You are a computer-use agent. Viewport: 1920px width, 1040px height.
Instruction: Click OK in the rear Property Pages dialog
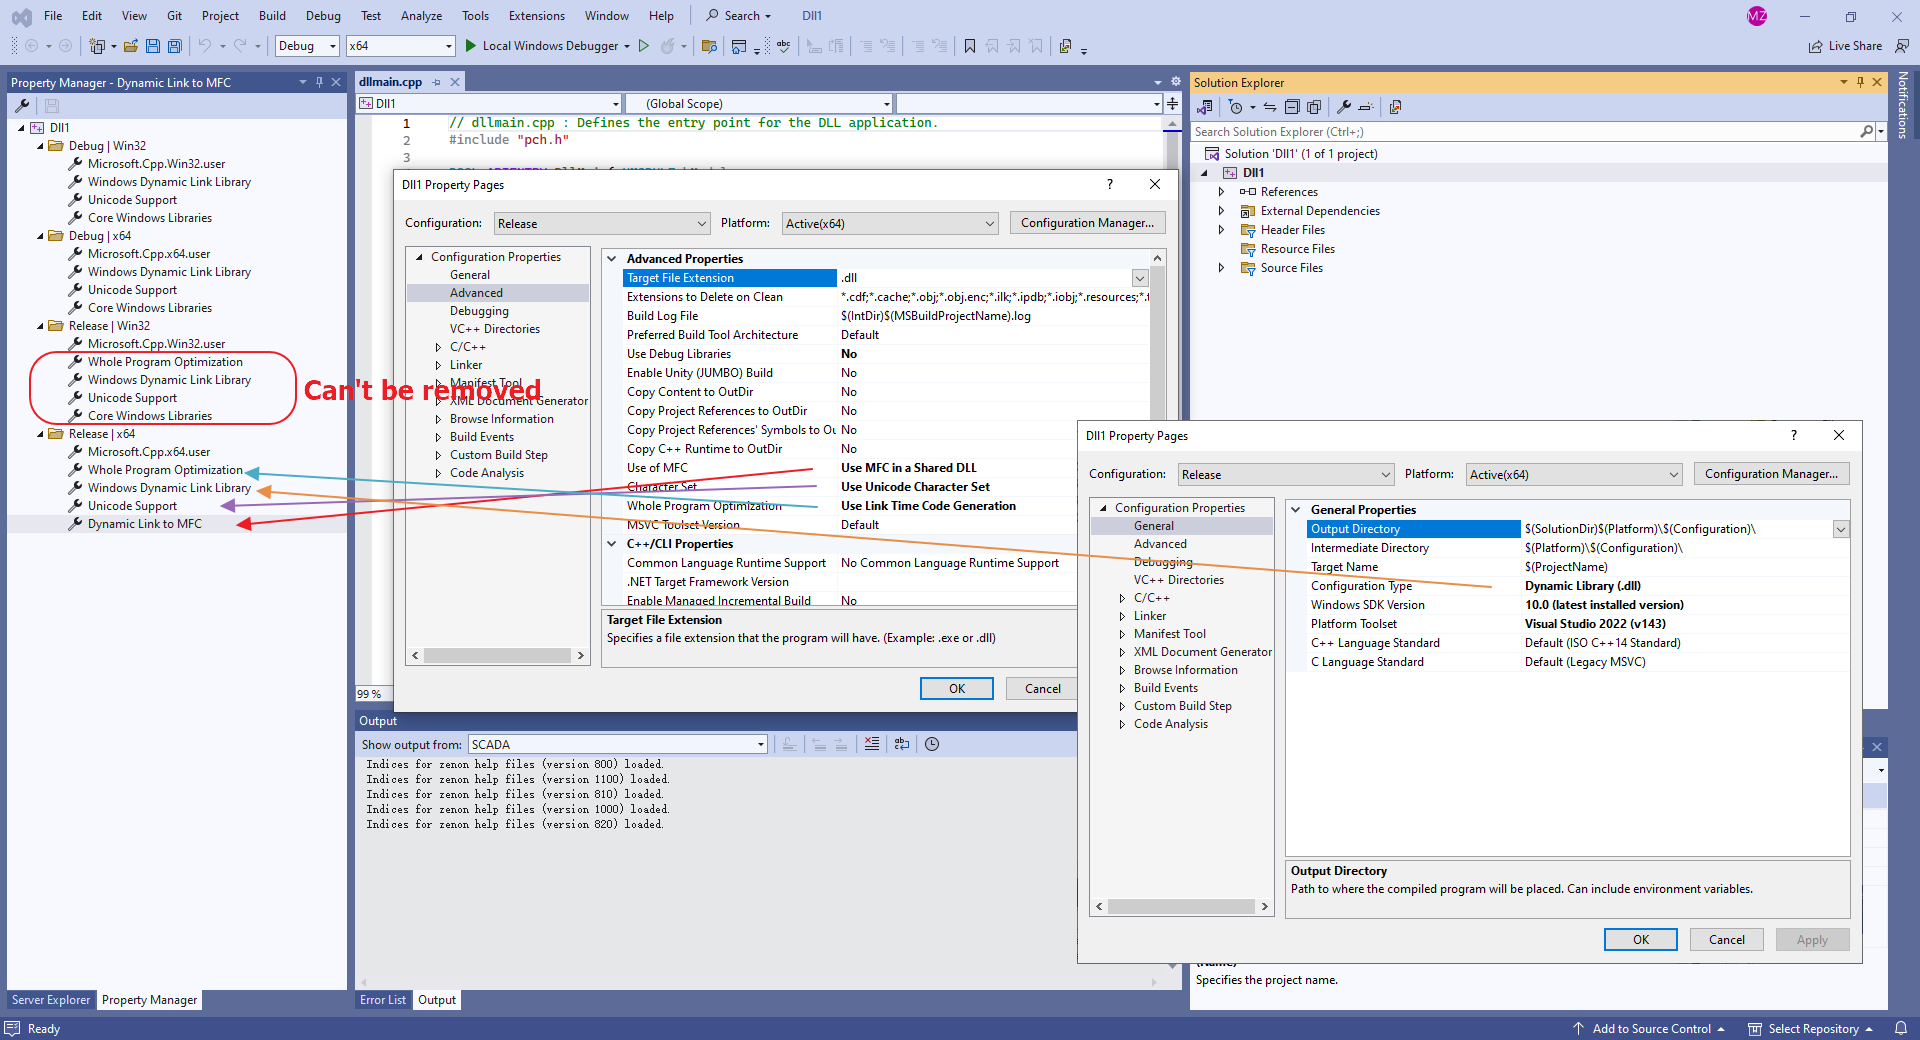pyautogui.click(x=957, y=688)
